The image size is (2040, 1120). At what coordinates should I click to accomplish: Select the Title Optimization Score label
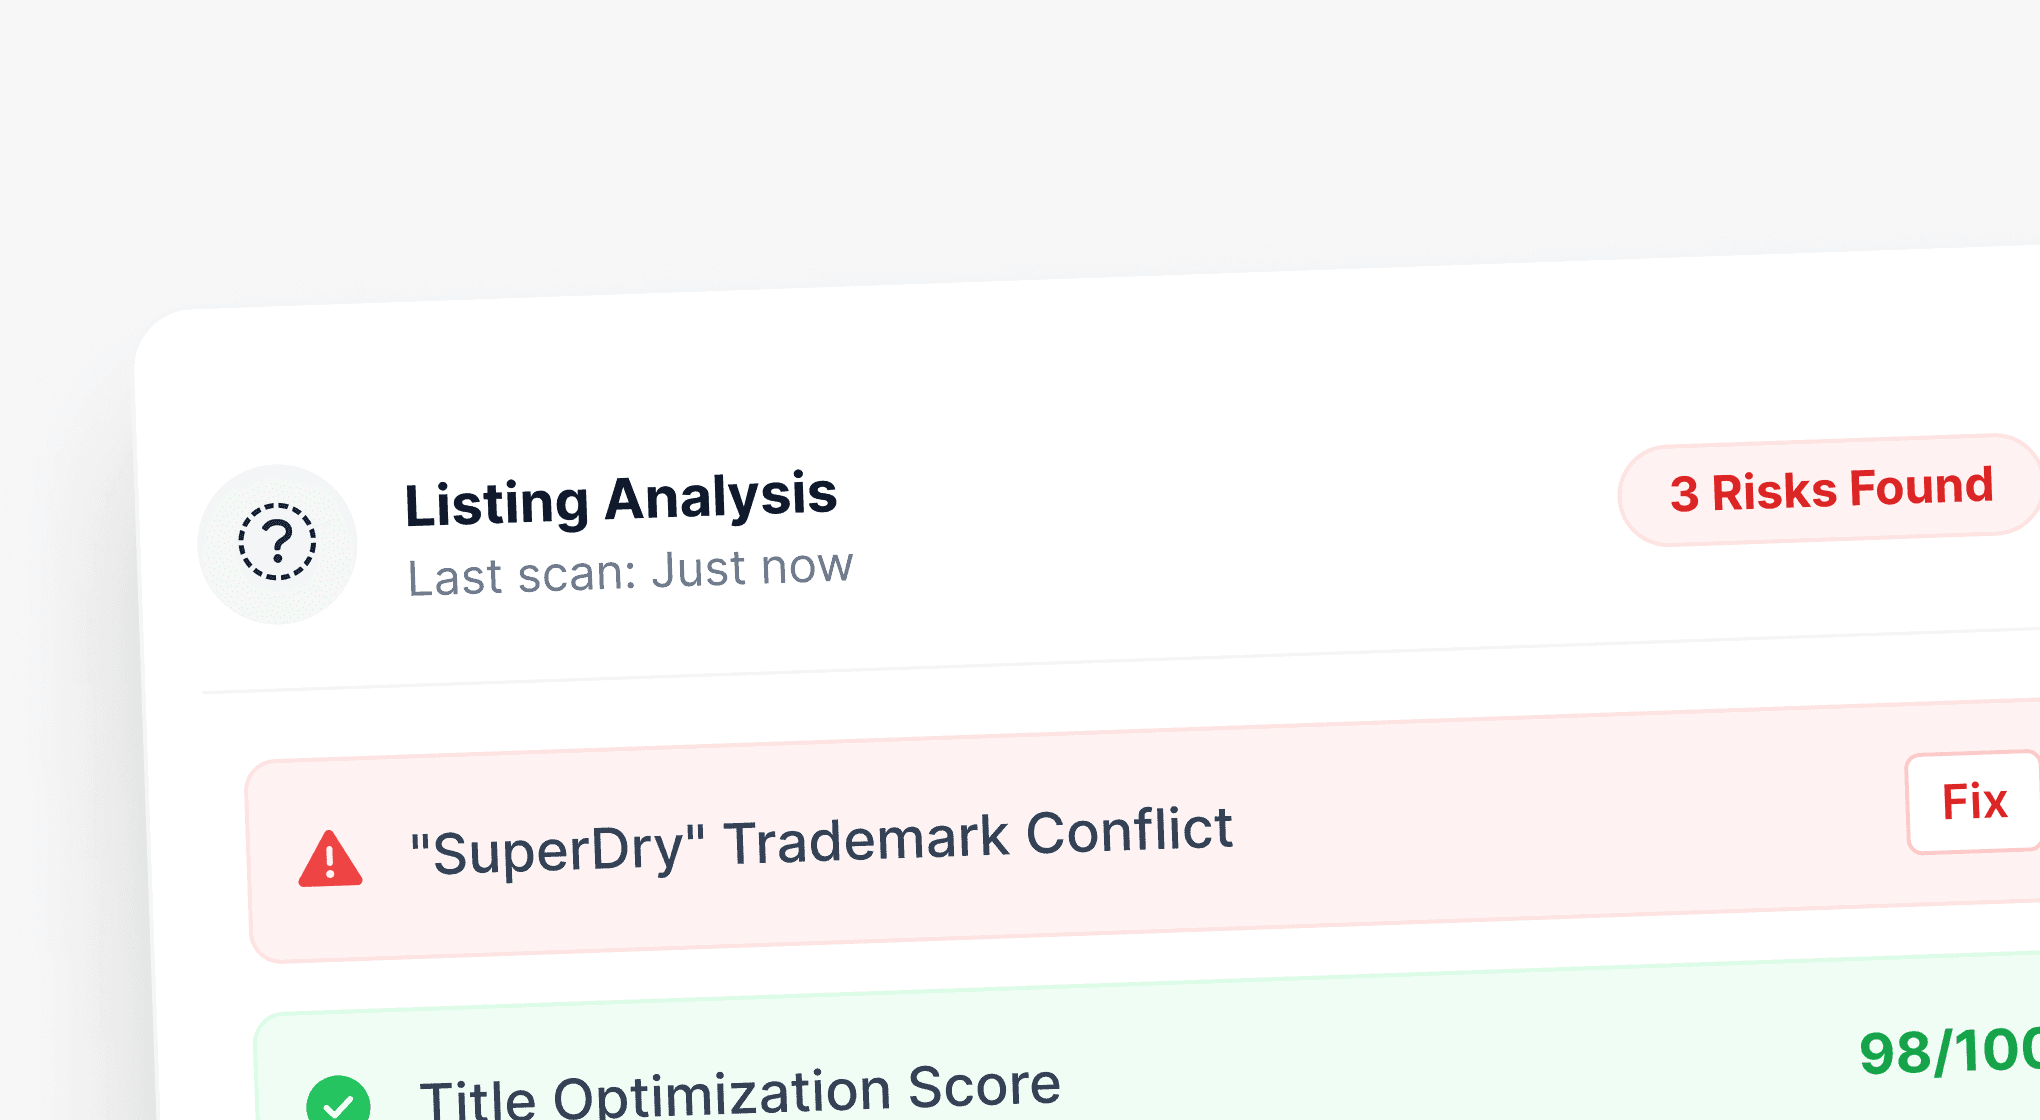(740, 1093)
